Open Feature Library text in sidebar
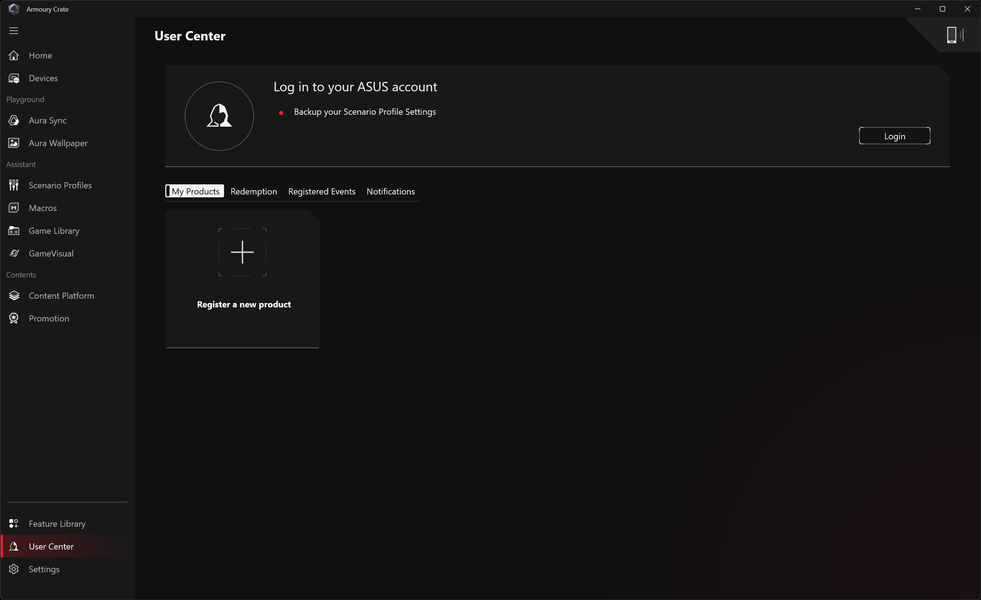 click(x=57, y=524)
